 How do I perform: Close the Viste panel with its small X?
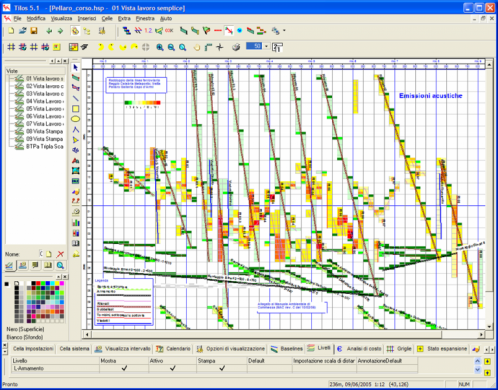pos(65,61)
